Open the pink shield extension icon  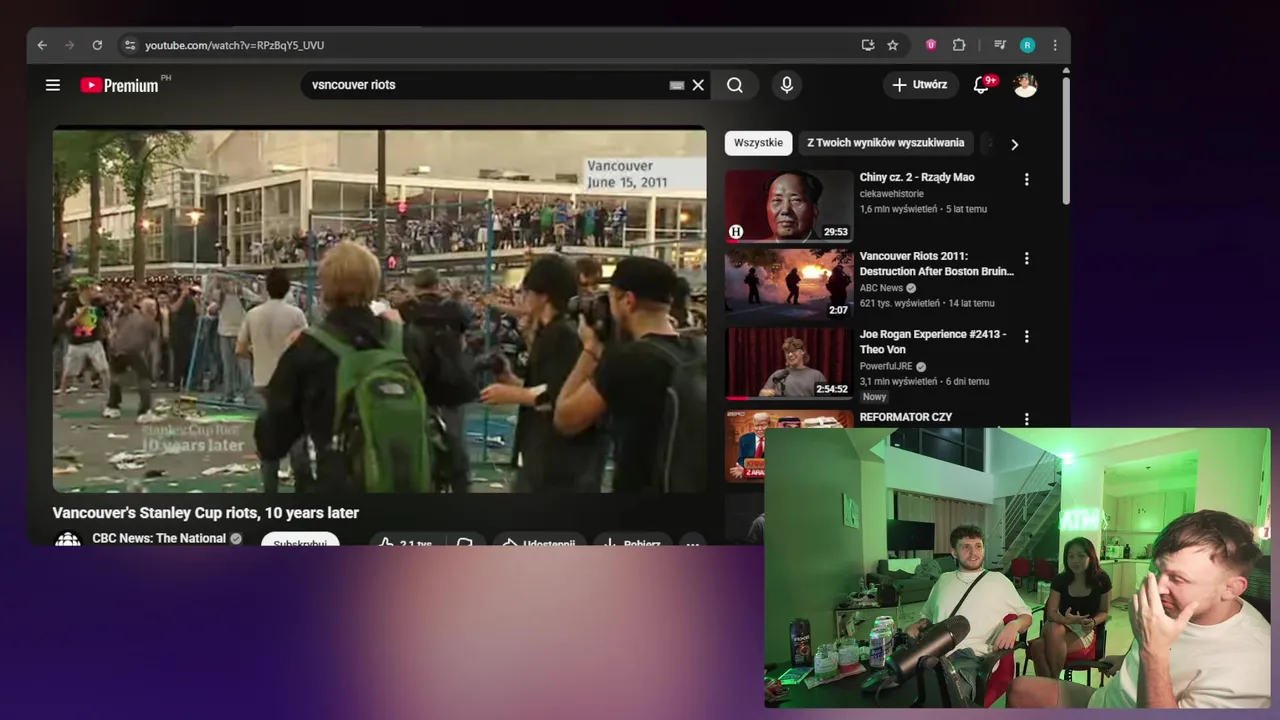tap(931, 45)
